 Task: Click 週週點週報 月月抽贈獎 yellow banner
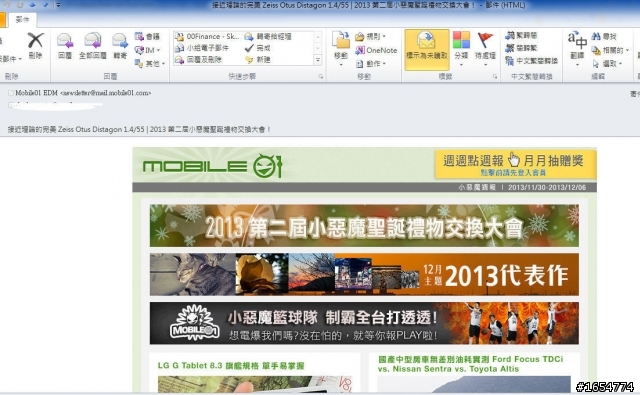(x=516, y=164)
